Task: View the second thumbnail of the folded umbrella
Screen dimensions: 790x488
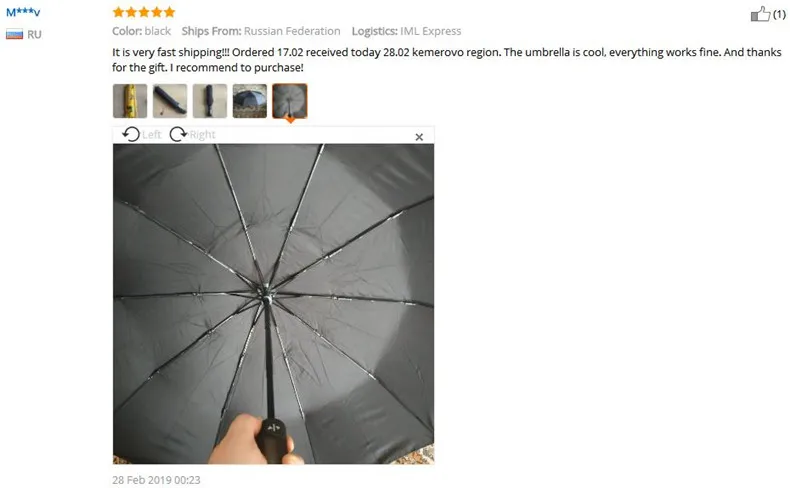Action: (170, 101)
